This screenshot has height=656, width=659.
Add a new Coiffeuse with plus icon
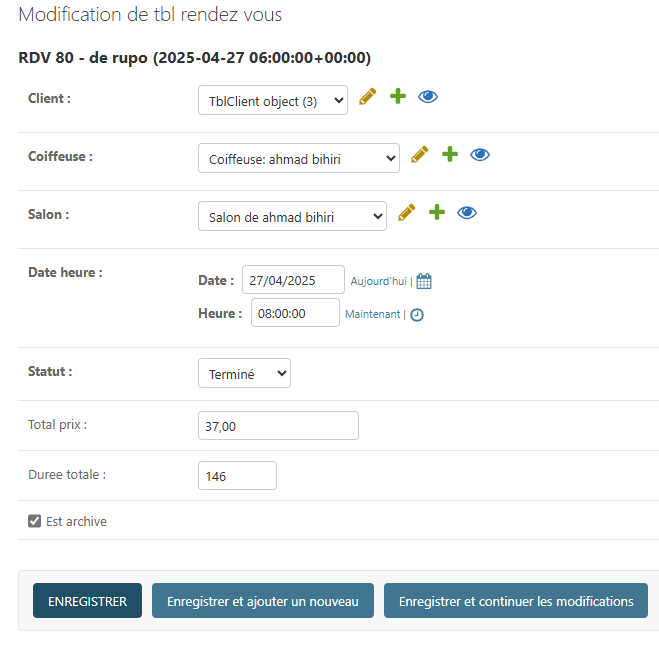(x=449, y=155)
